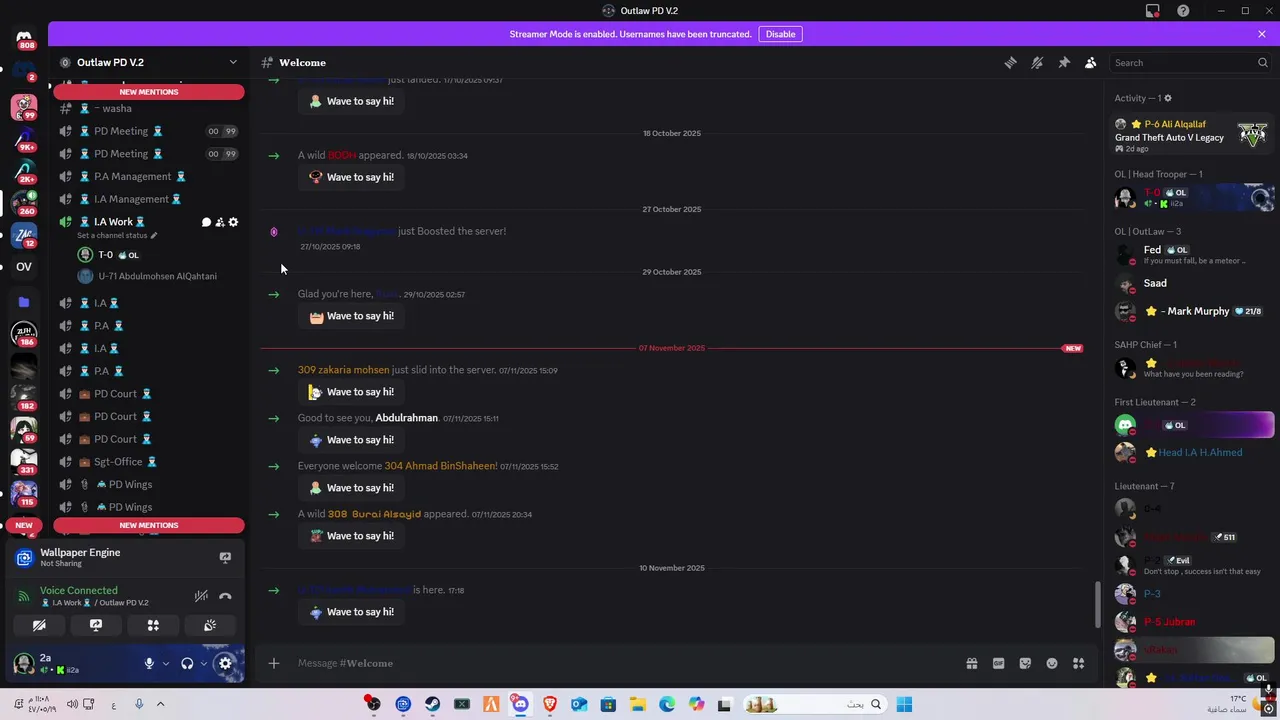Wave to say hi to 308 Burai Alsayid
Viewport: 1280px width, 720px height.
coord(351,536)
